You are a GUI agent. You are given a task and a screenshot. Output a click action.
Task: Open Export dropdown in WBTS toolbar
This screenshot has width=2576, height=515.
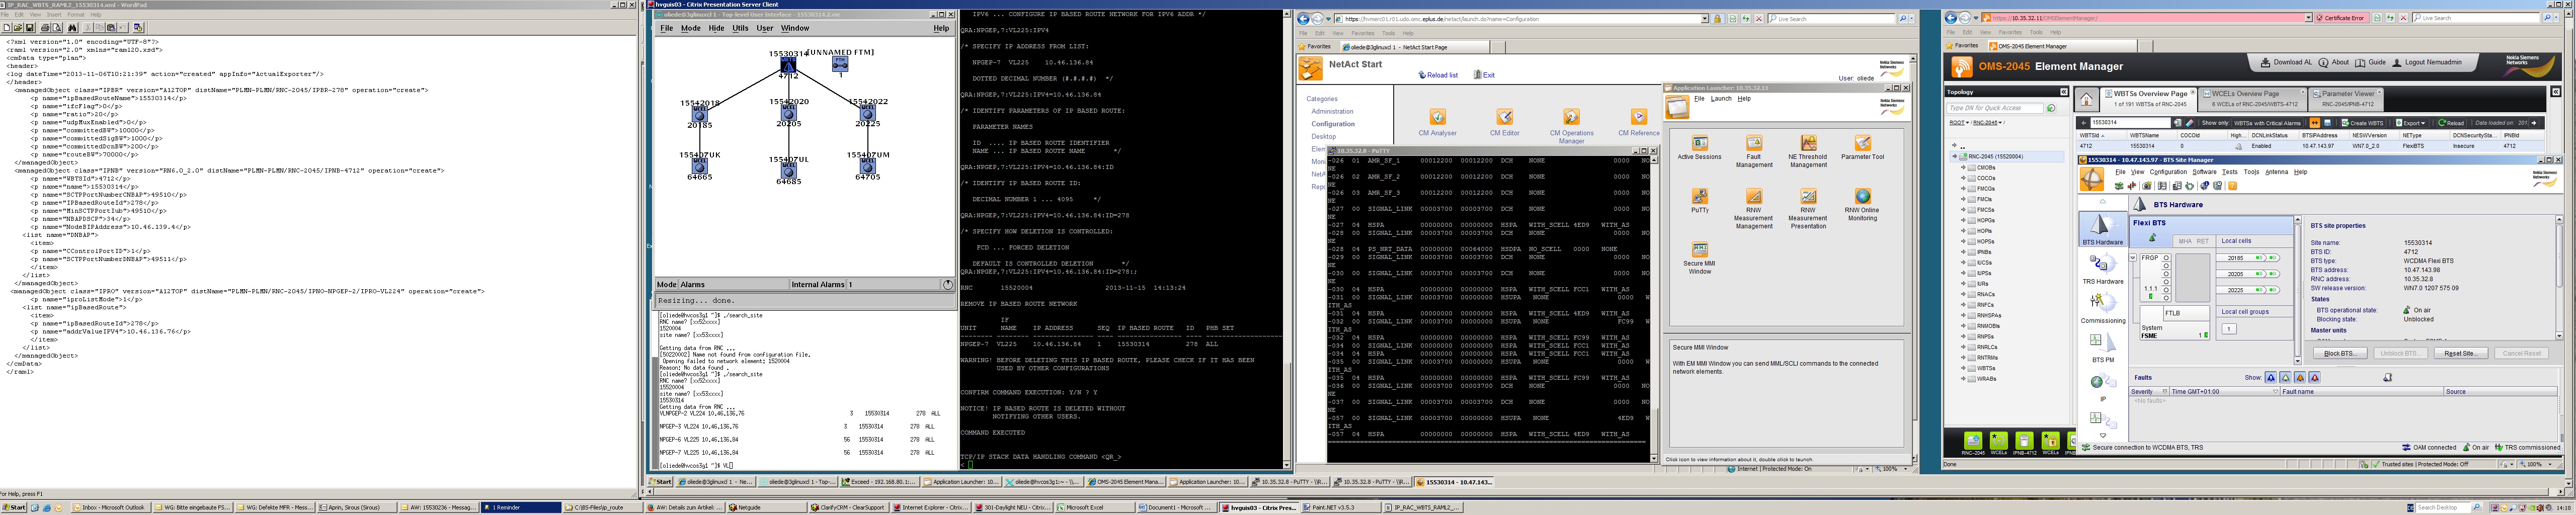tap(2410, 123)
